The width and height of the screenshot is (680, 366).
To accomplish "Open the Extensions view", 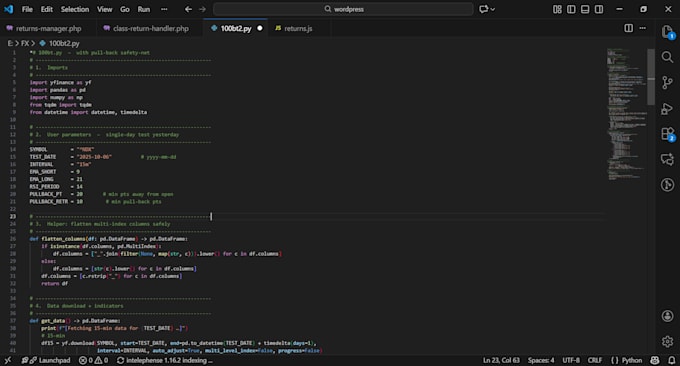I will click(x=667, y=134).
